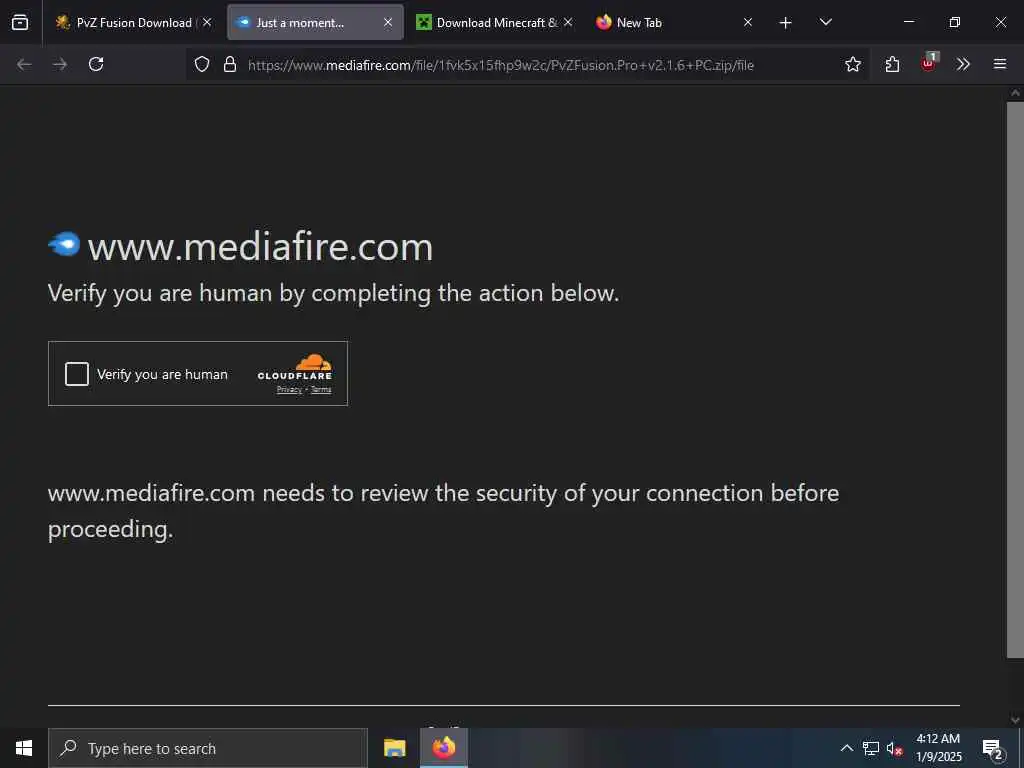The image size is (1024, 768).
Task: Open File Explorer from taskbar
Action: point(394,748)
